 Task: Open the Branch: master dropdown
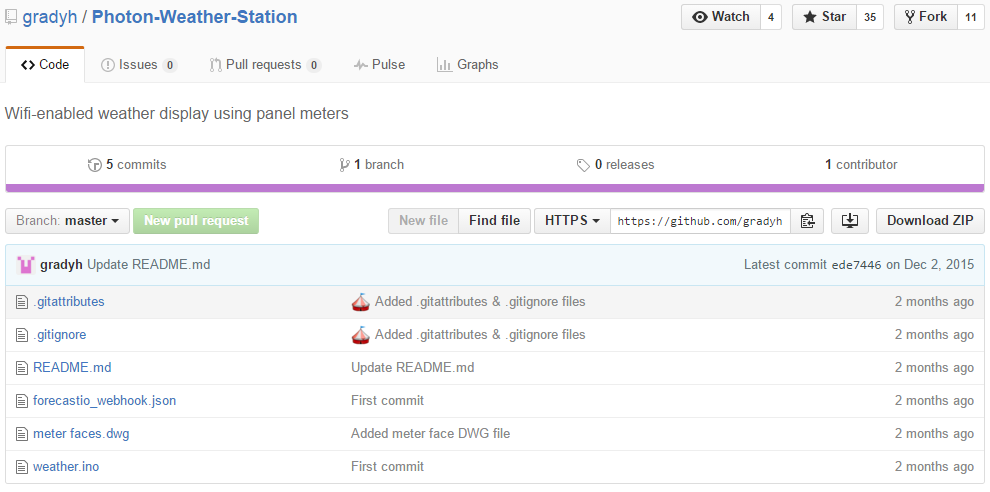click(x=68, y=221)
